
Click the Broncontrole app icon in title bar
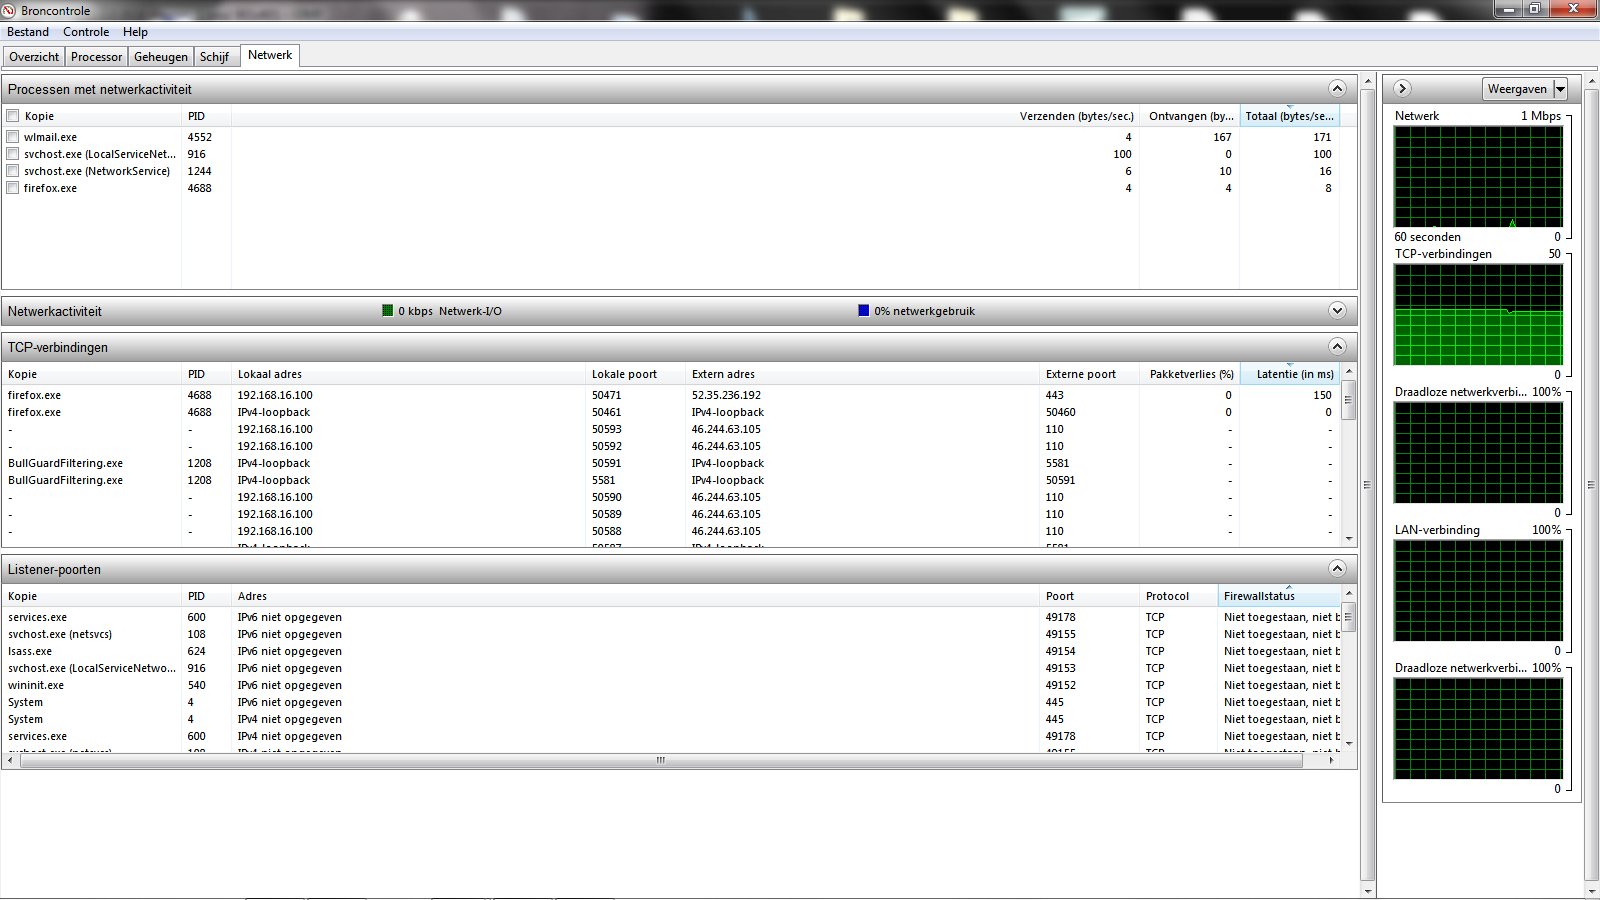(9, 10)
